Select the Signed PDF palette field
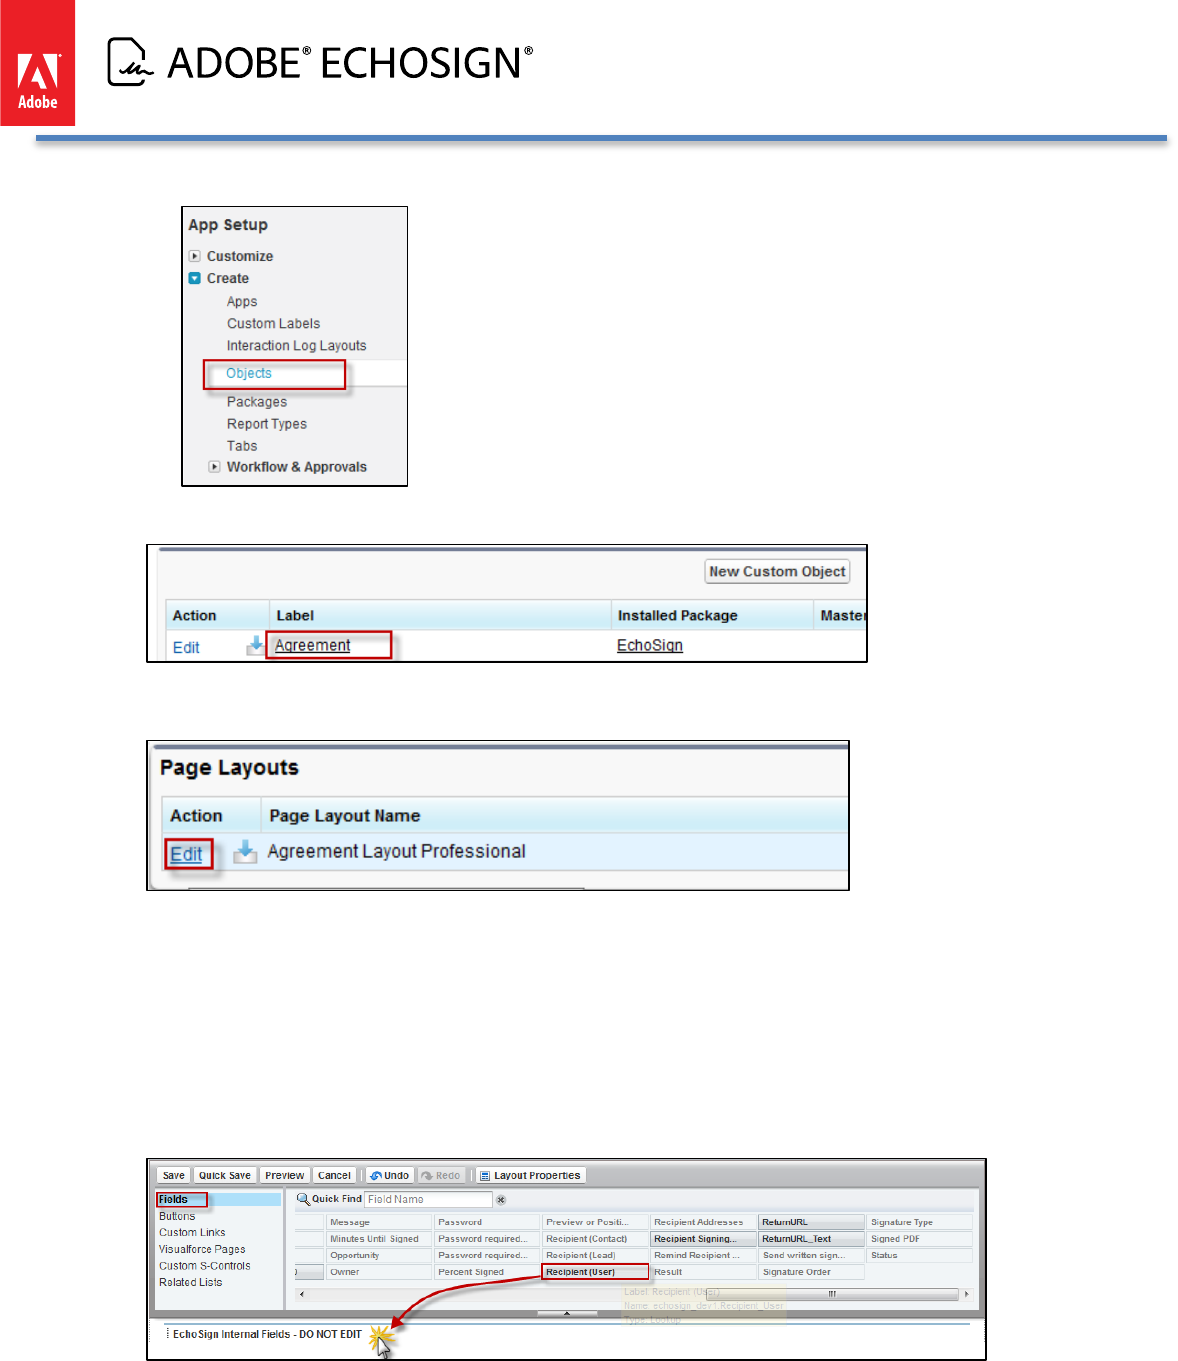Viewport: 1178px width, 1361px height. pos(920,1238)
